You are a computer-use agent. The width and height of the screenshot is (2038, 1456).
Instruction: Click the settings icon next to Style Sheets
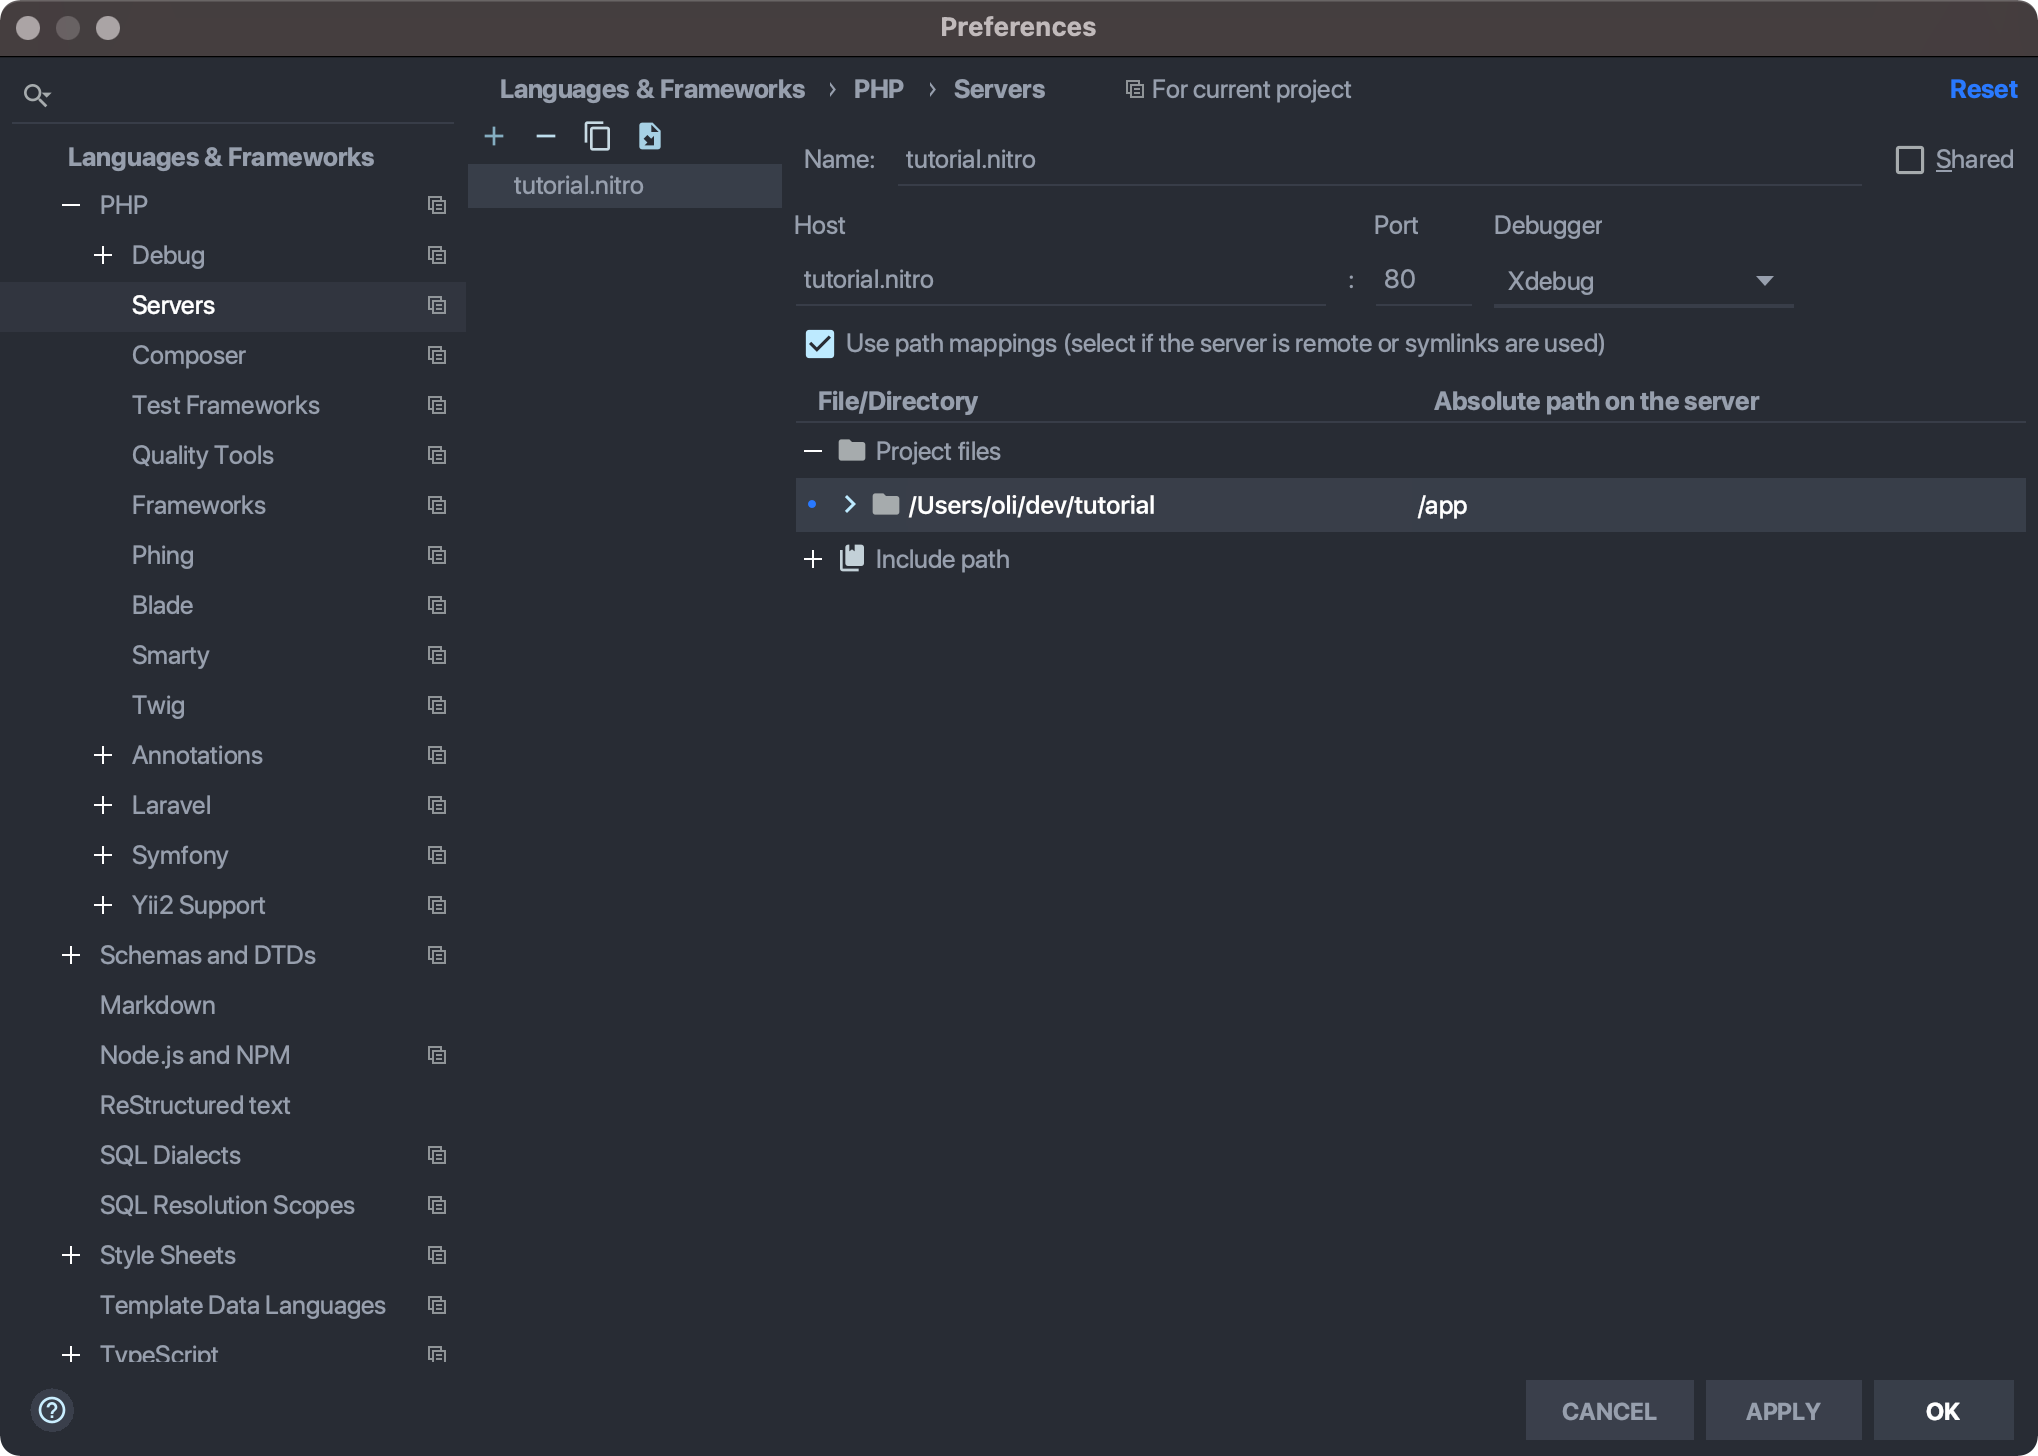pyautogui.click(x=438, y=1254)
